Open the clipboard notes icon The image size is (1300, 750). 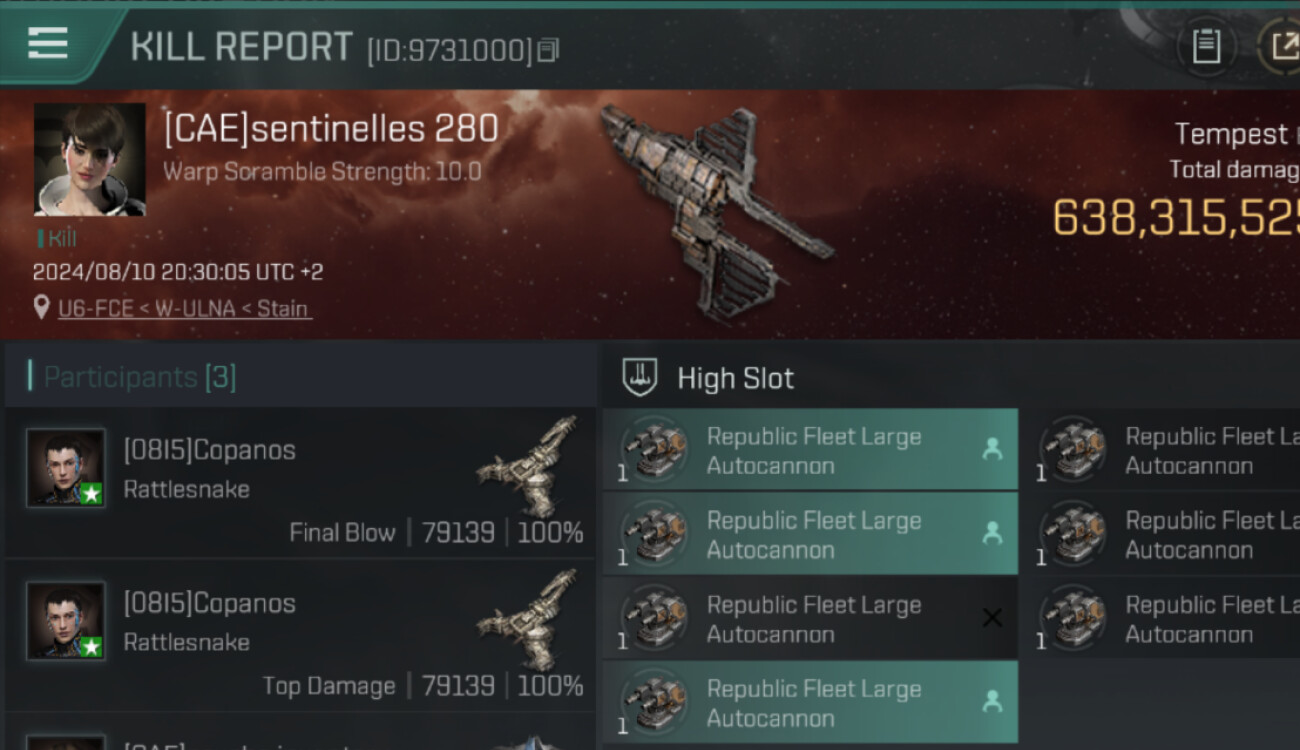tap(1206, 45)
